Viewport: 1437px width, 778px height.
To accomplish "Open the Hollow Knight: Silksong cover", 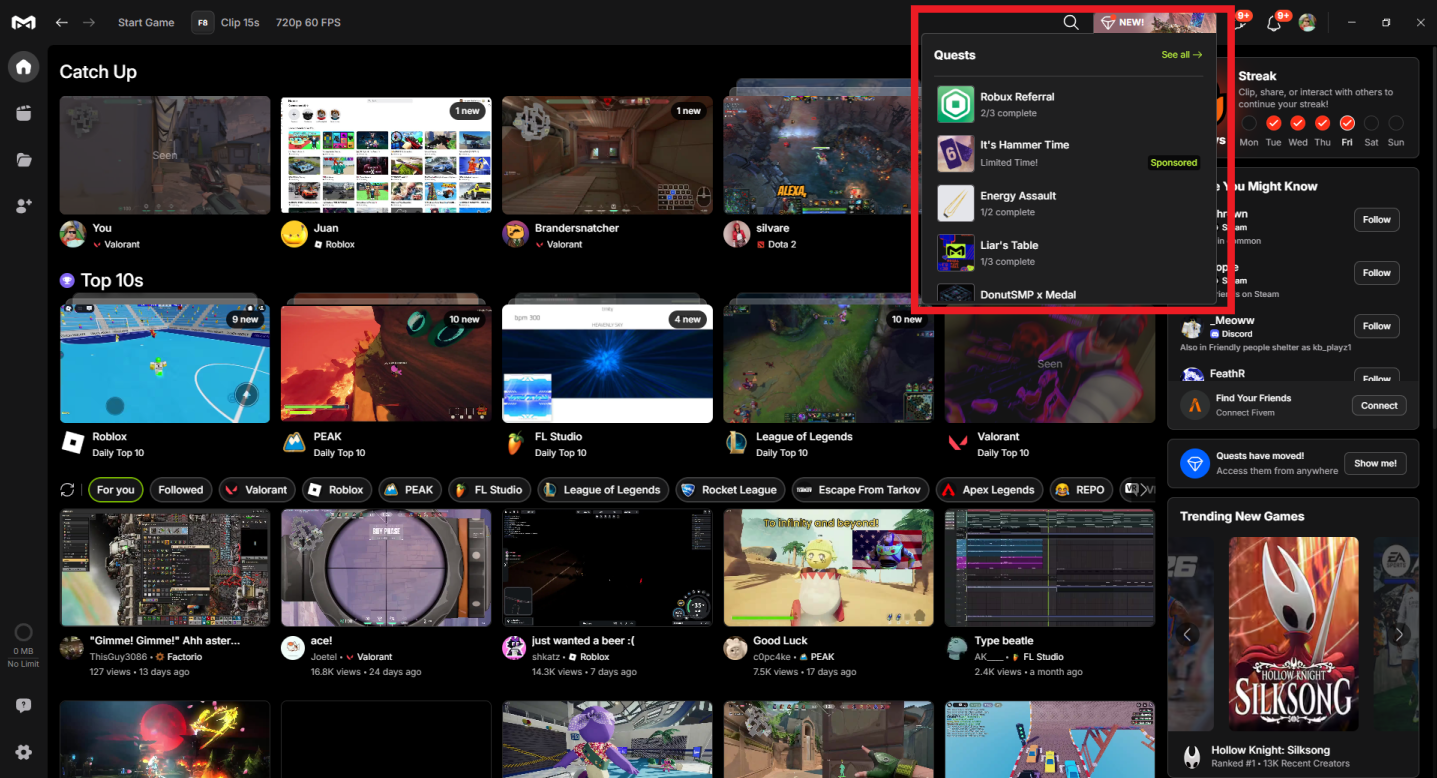I will 1293,634.
